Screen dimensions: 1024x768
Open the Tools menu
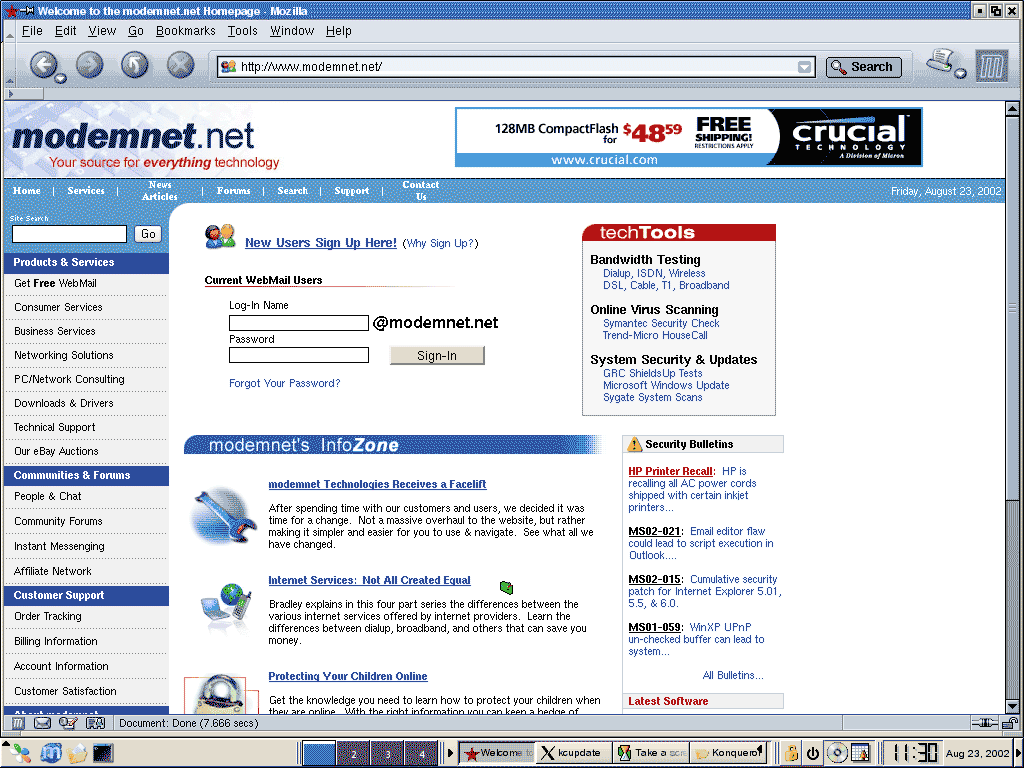click(242, 31)
